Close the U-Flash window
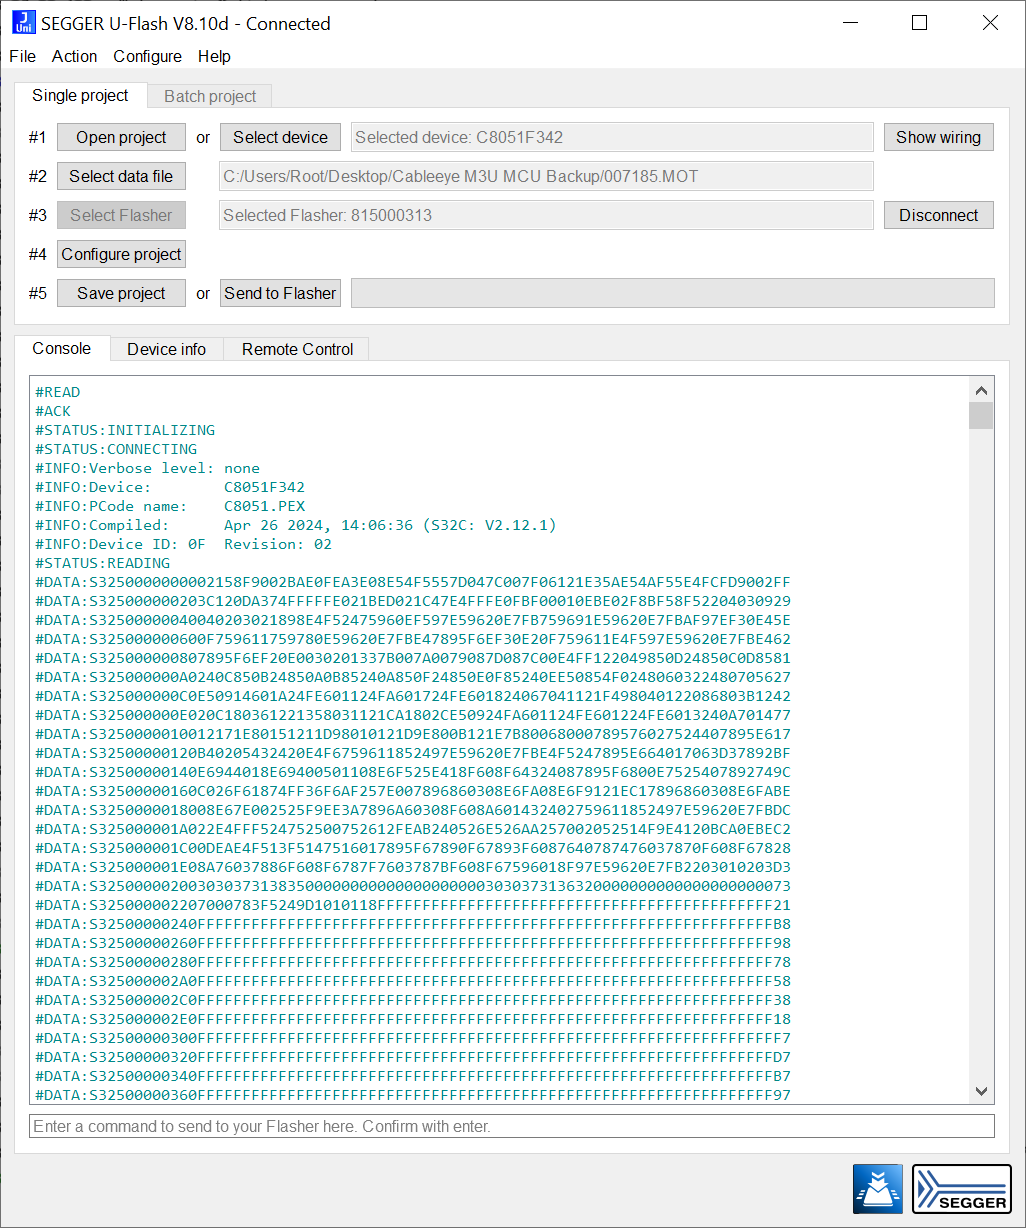This screenshot has height=1228, width=1026. coord(990,23)
